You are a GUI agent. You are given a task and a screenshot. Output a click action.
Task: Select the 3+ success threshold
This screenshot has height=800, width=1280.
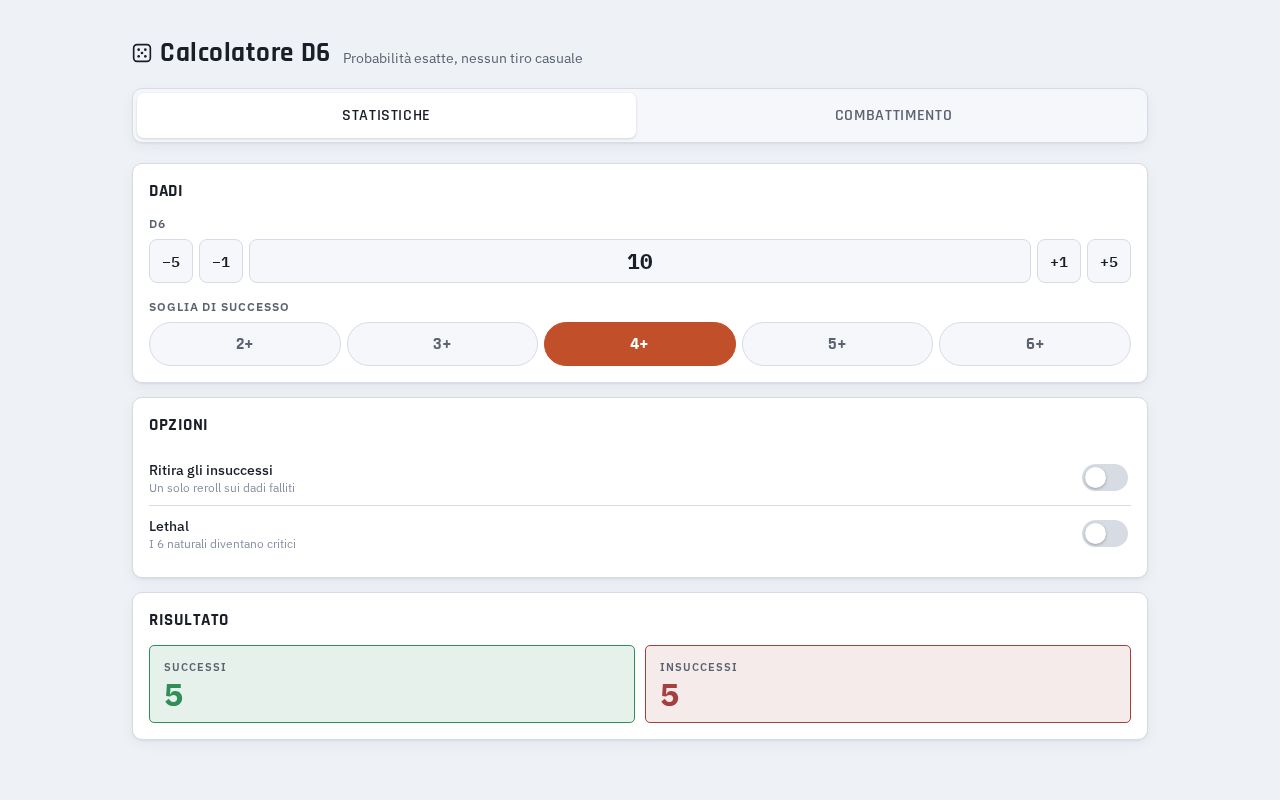442,344
